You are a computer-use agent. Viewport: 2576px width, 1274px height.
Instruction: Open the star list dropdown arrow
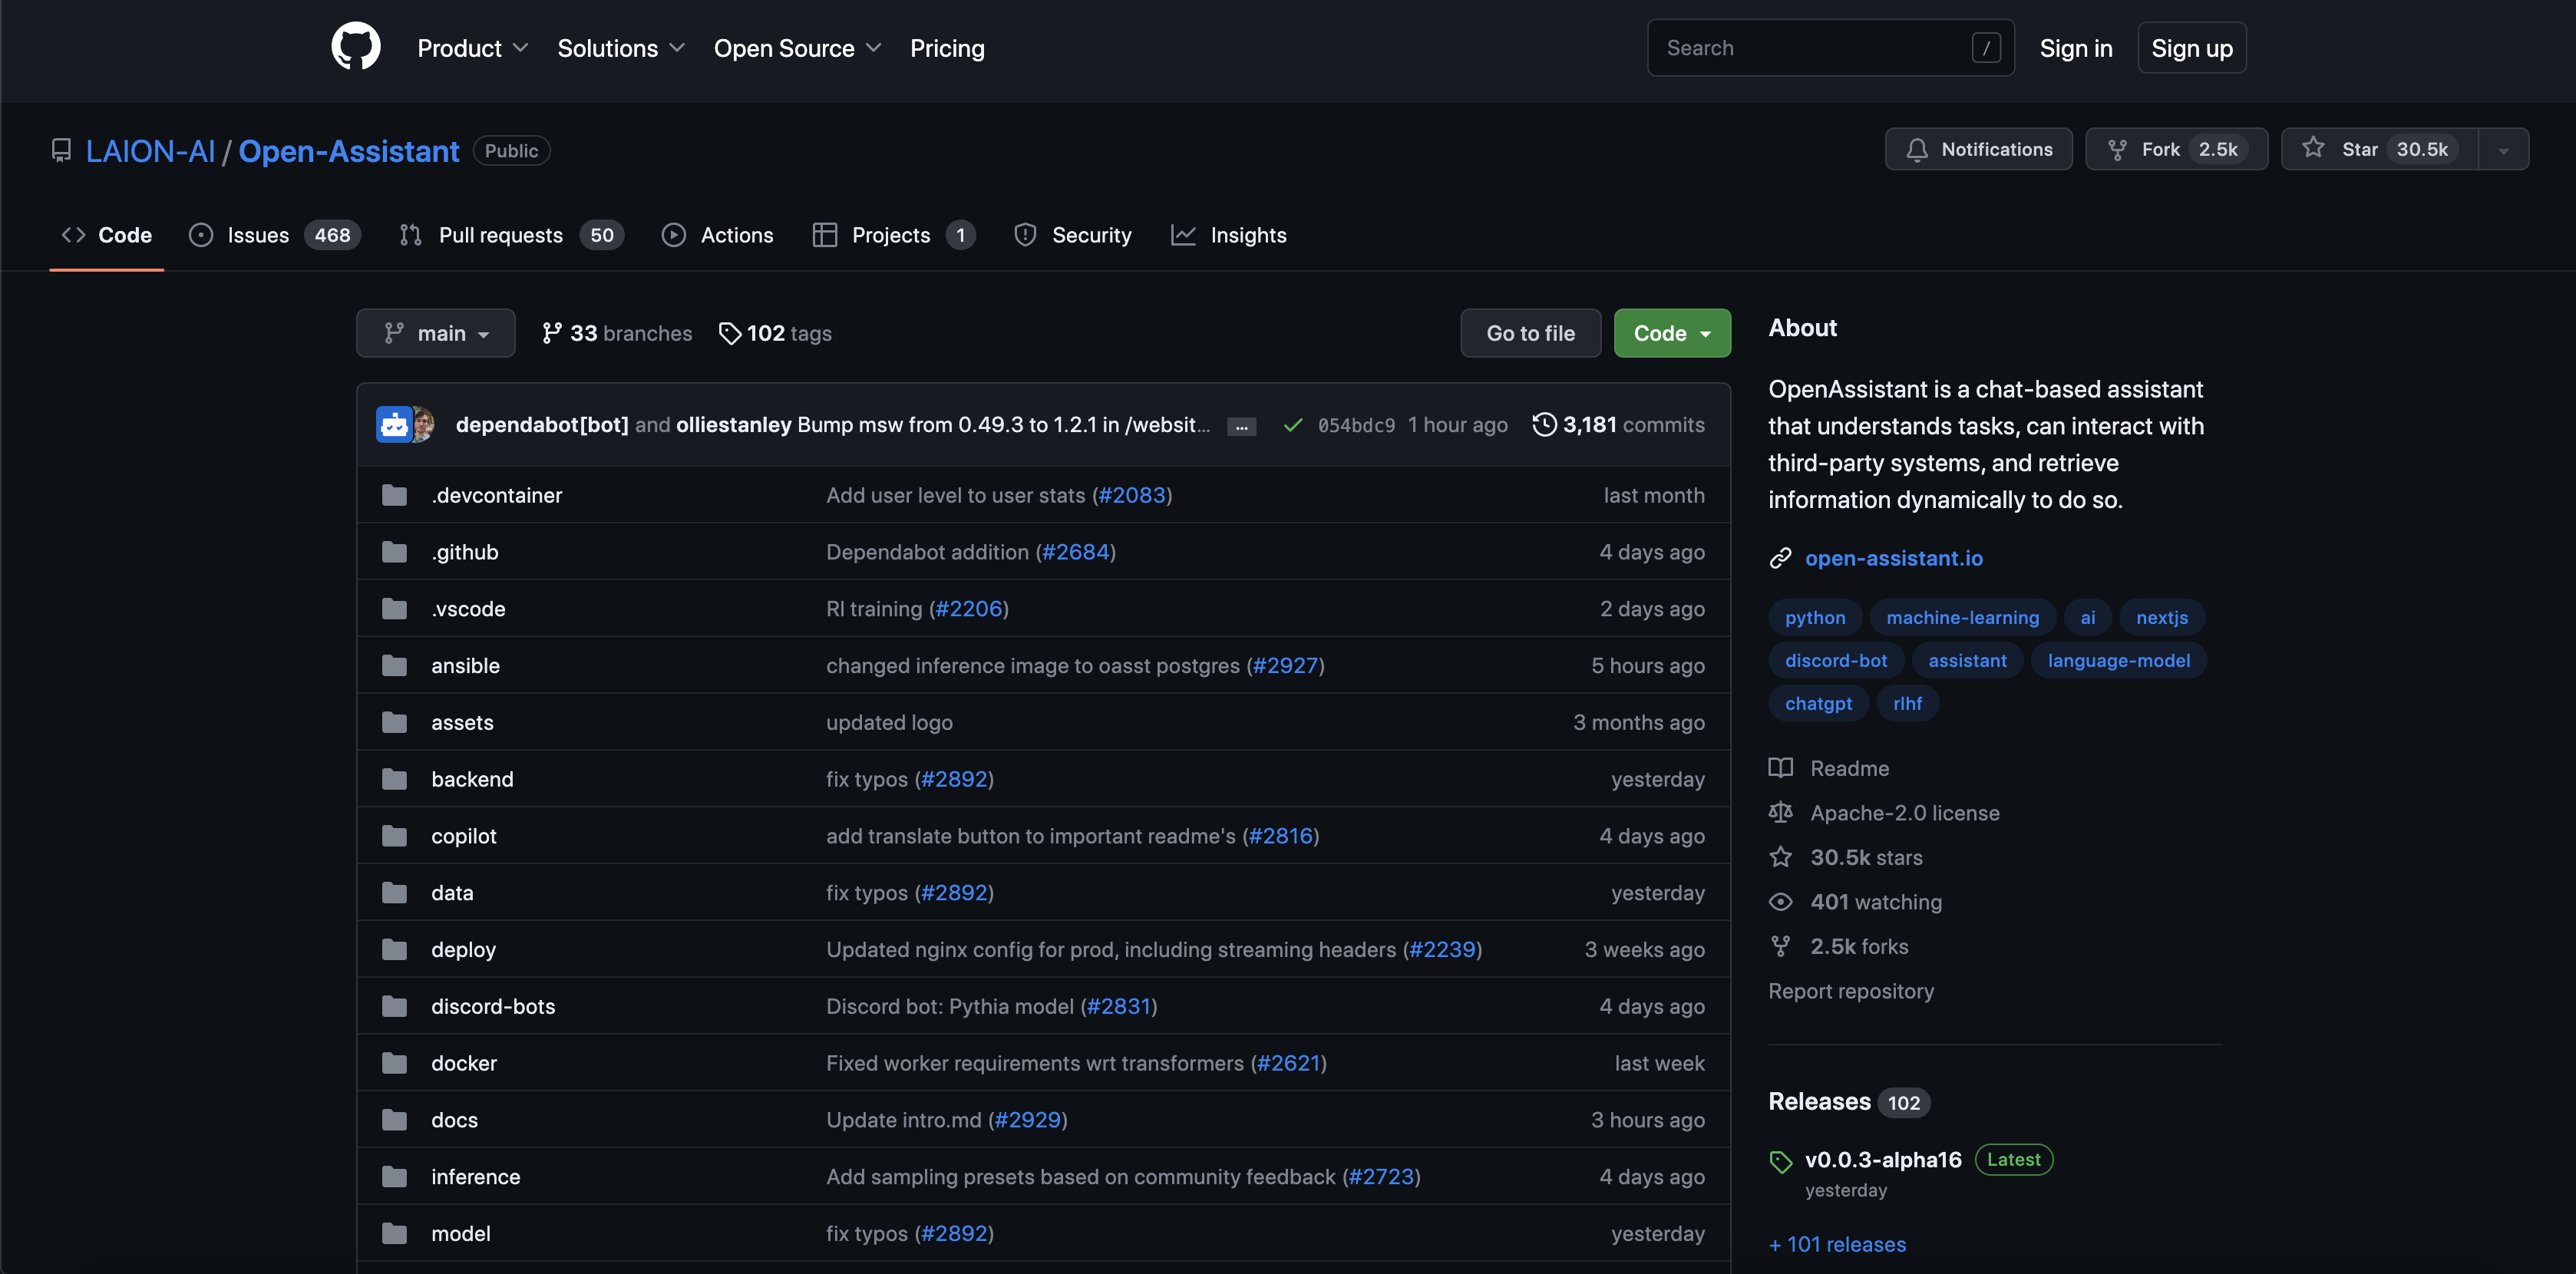click(2503, 149)
